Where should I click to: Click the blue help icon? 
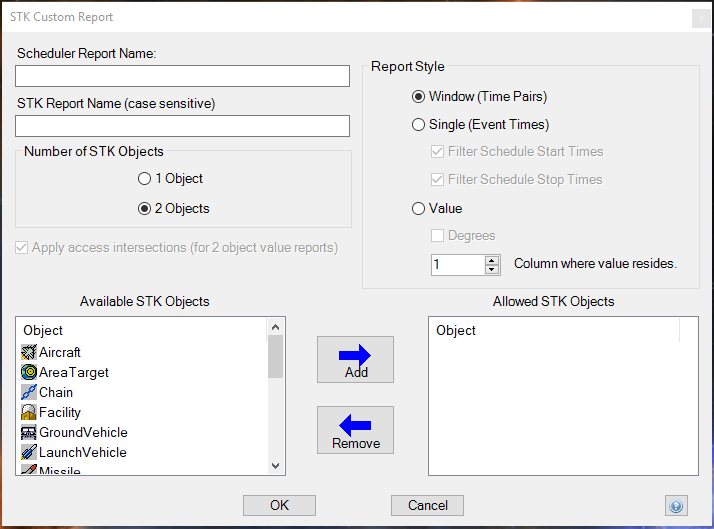676,506
